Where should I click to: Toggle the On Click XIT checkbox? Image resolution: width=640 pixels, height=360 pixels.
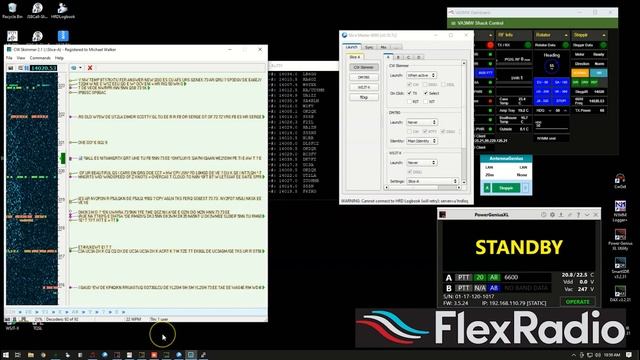426,101
